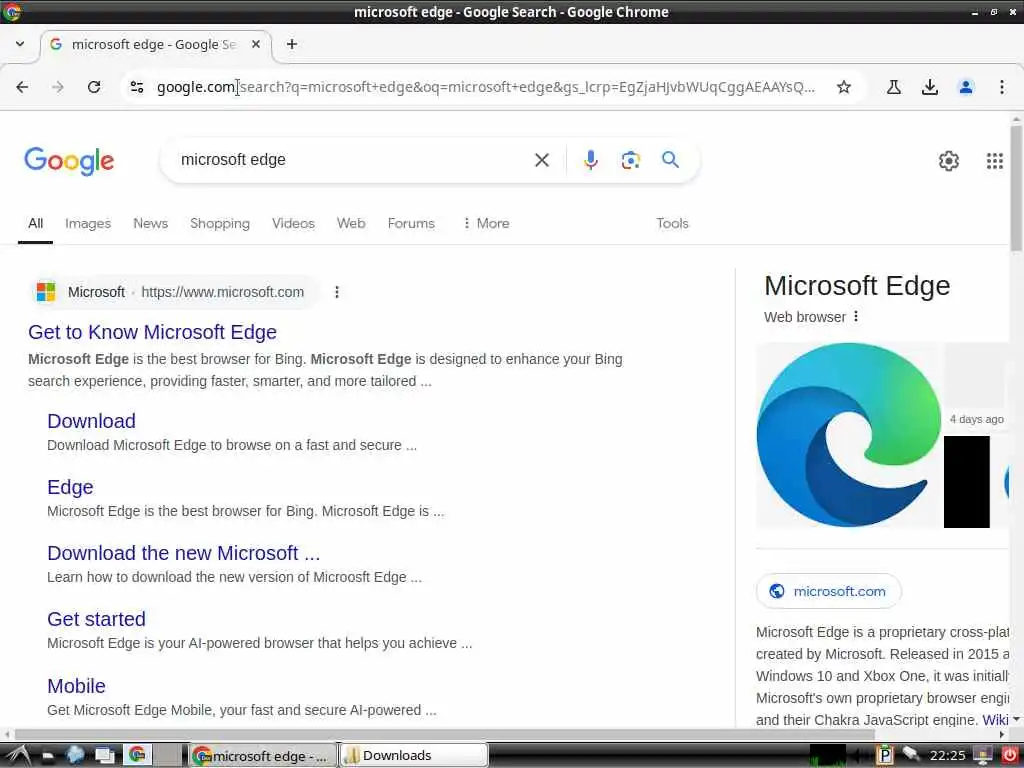
Task: Click the Google search input field
Action: coord(353,160)
